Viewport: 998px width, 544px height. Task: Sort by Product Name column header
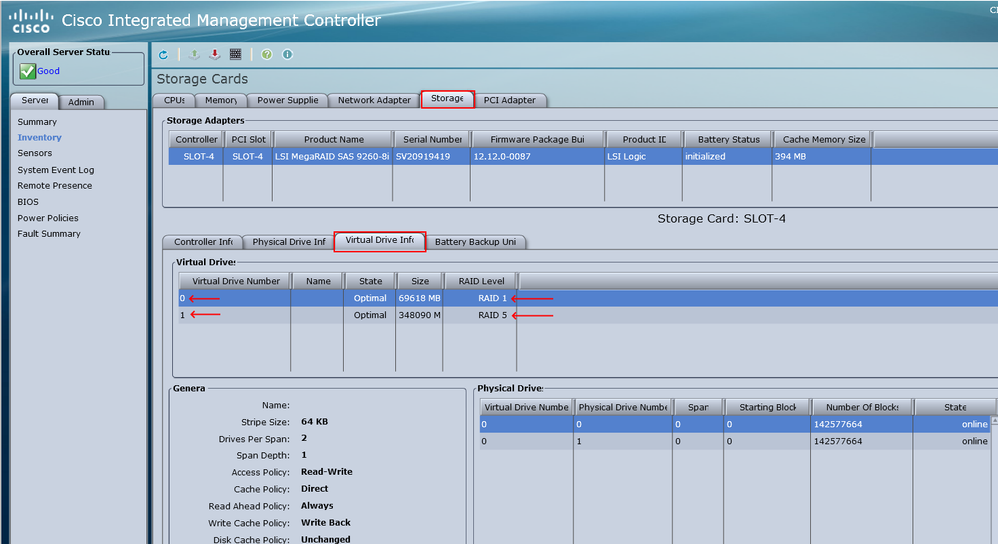pos(334,139)
